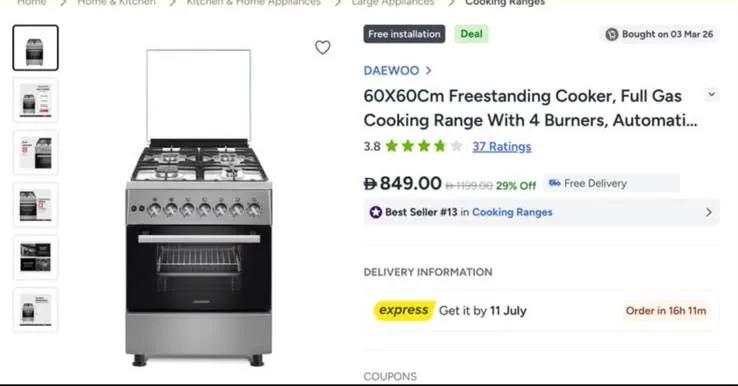
Task: Open the DAEWOO brand page chevron
Action: pyautogui.click(x=428, y=71)
